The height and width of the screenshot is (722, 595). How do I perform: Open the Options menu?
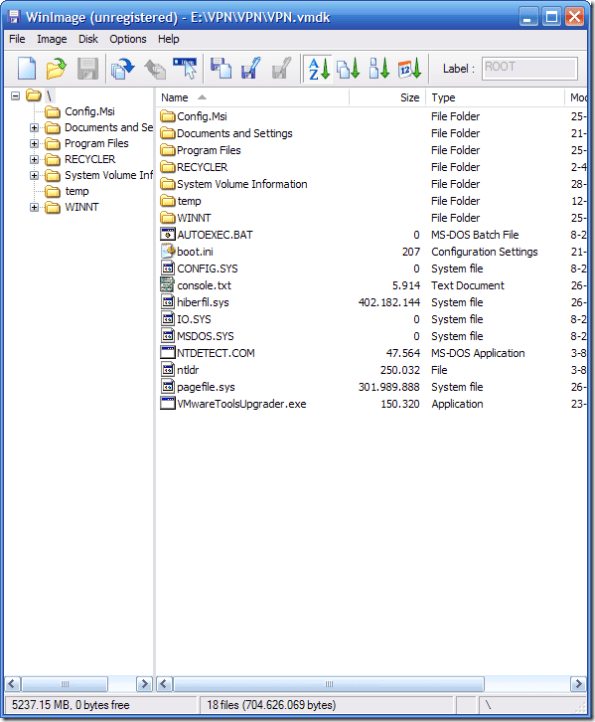click(x=128, y=39)
